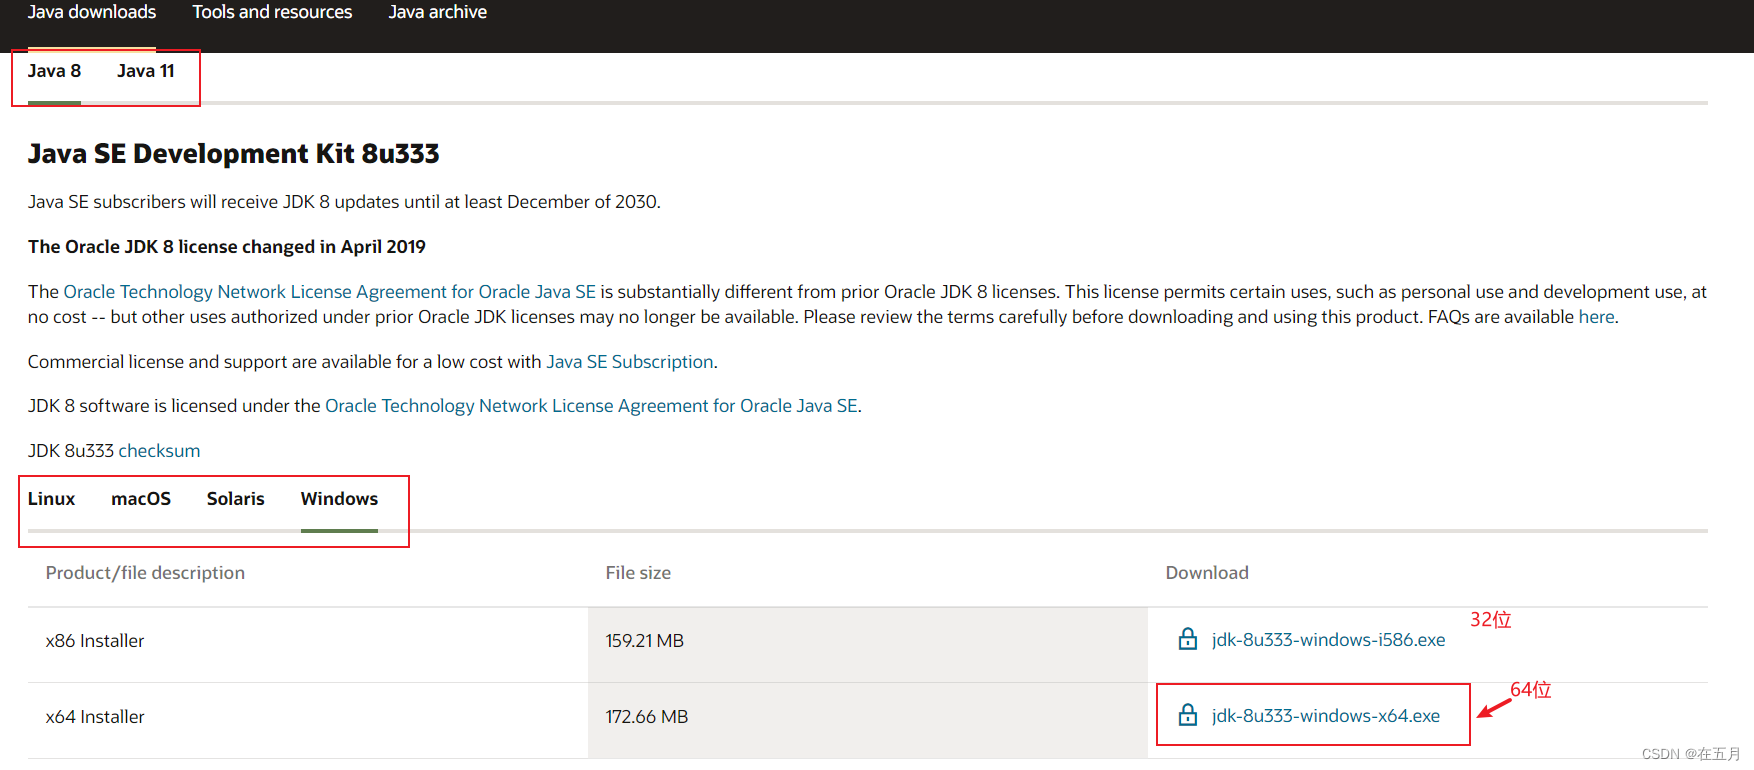The width and height of the screenshot is (1754, 770).
Task: Select the Linux platform tab
Action: [x=52, y=499]
